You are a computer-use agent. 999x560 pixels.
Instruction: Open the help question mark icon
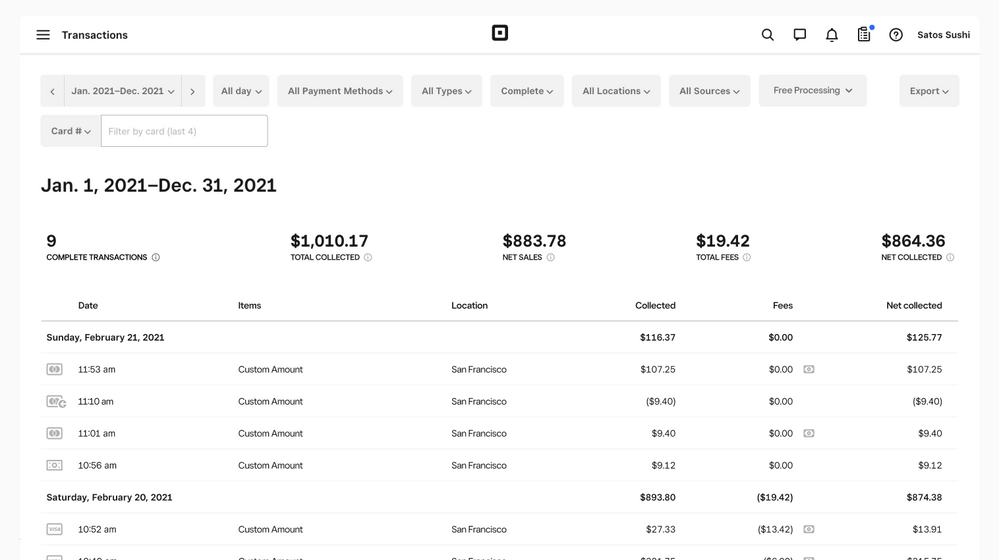click(896, 35)
